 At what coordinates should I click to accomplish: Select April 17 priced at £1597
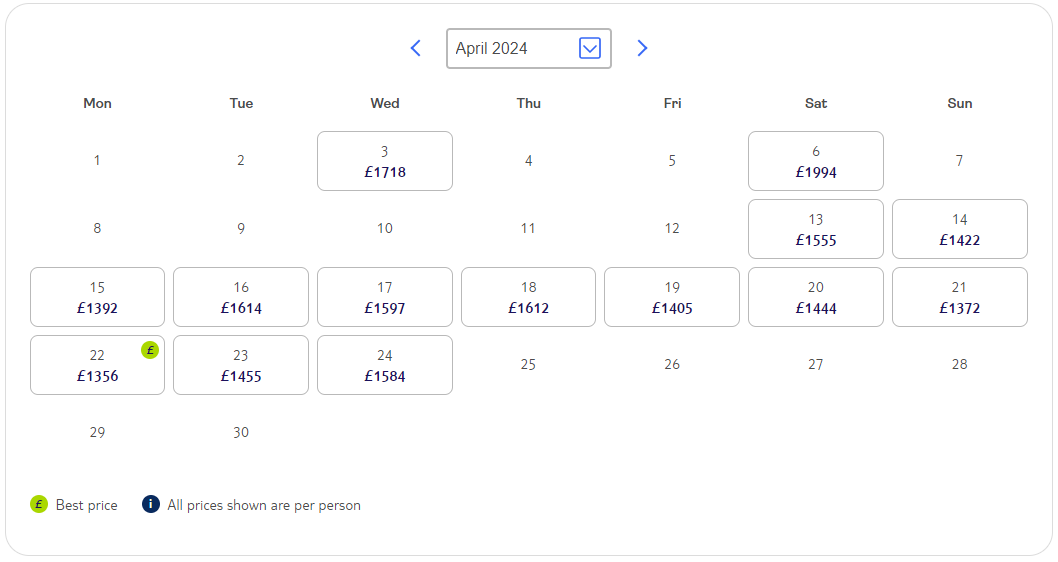click(385, 298)
